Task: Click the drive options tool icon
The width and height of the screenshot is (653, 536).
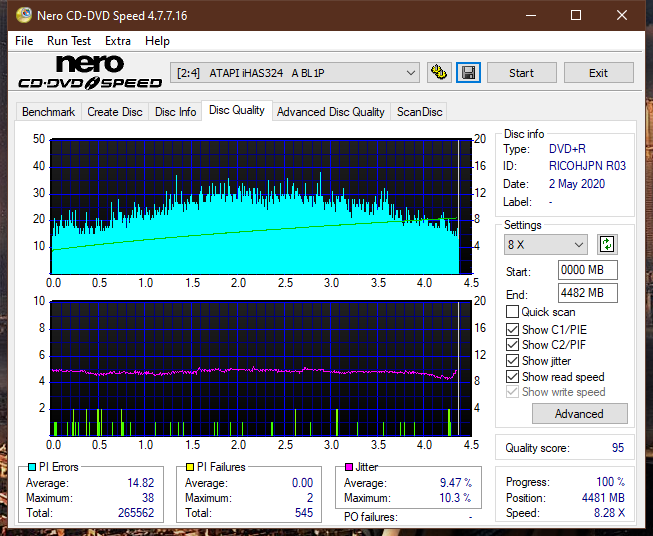Action: point(439,73)
